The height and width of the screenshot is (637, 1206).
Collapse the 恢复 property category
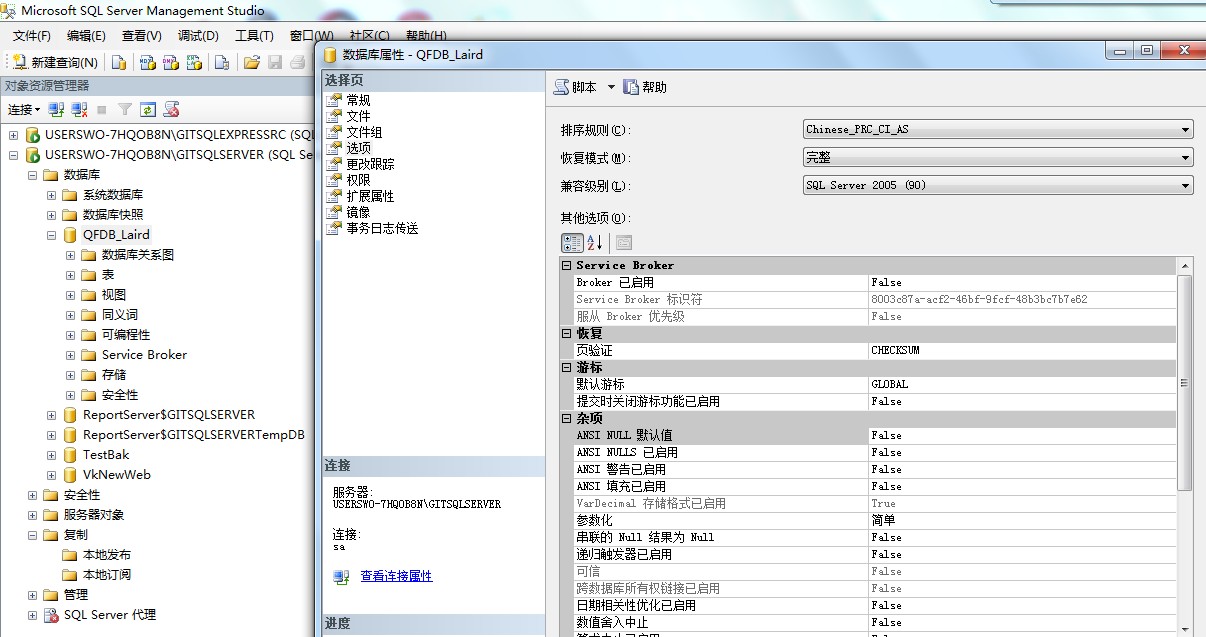[x=567, y=333]
